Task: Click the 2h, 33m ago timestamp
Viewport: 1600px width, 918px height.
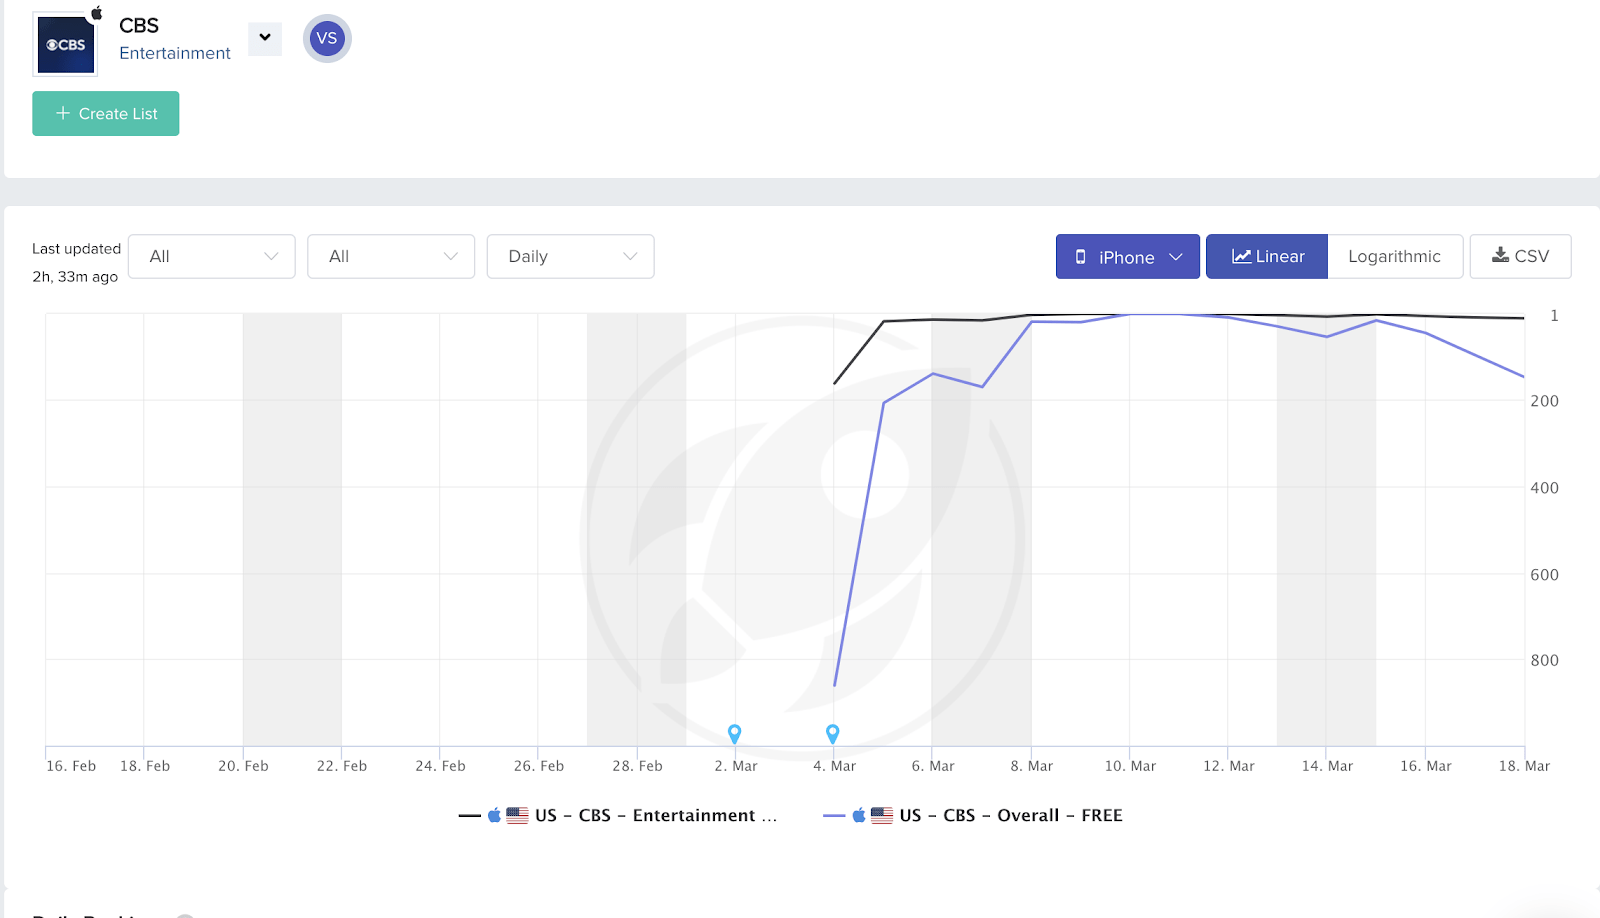Action: tap(75, 277)
